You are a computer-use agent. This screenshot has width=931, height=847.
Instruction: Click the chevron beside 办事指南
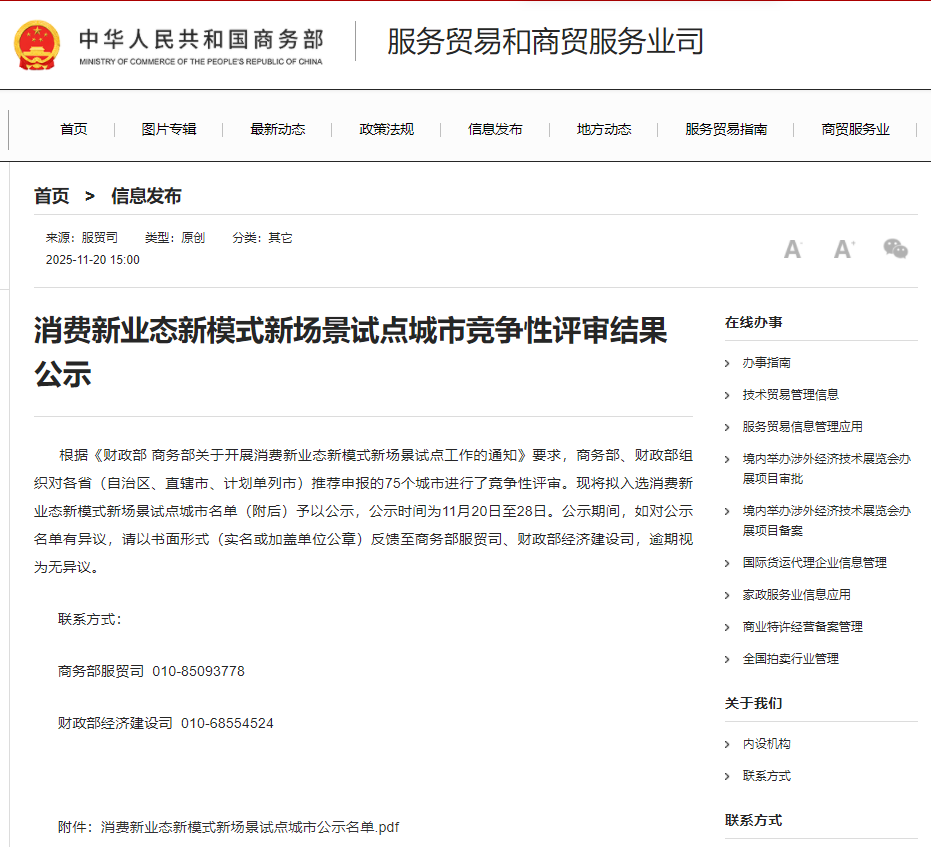click(728, 363)
